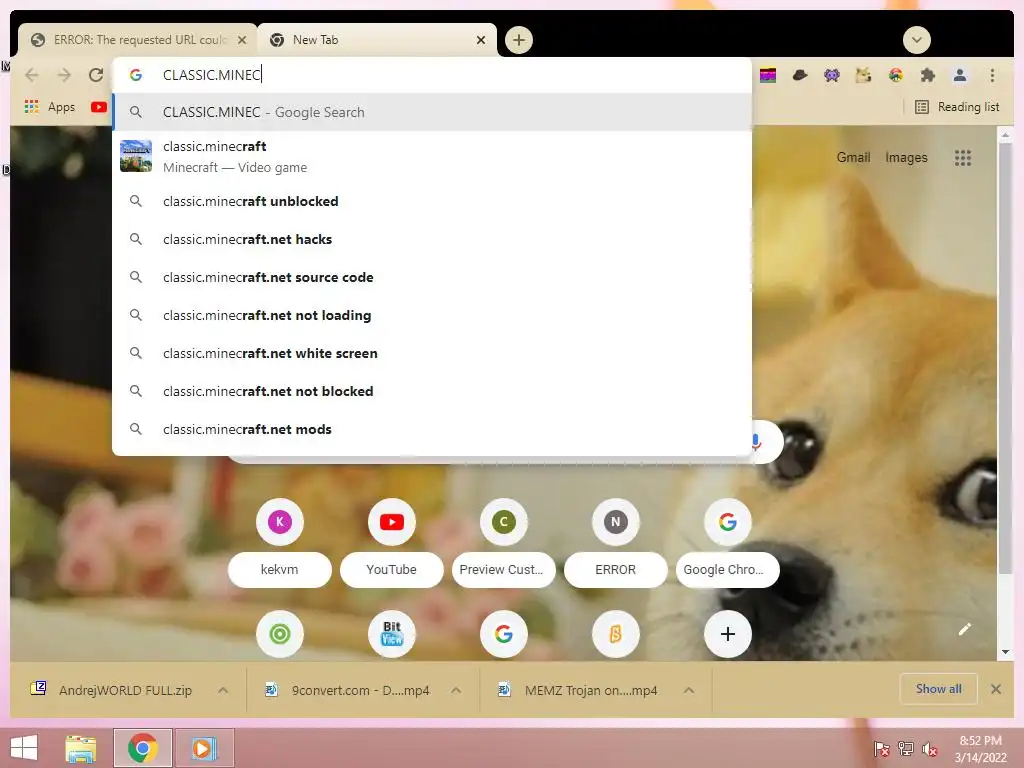Viewport: 1024px width, 768px height.
Task: Open the YouTube bookmark icon in bookmarks bar
Action: click(x=99, y=106)
